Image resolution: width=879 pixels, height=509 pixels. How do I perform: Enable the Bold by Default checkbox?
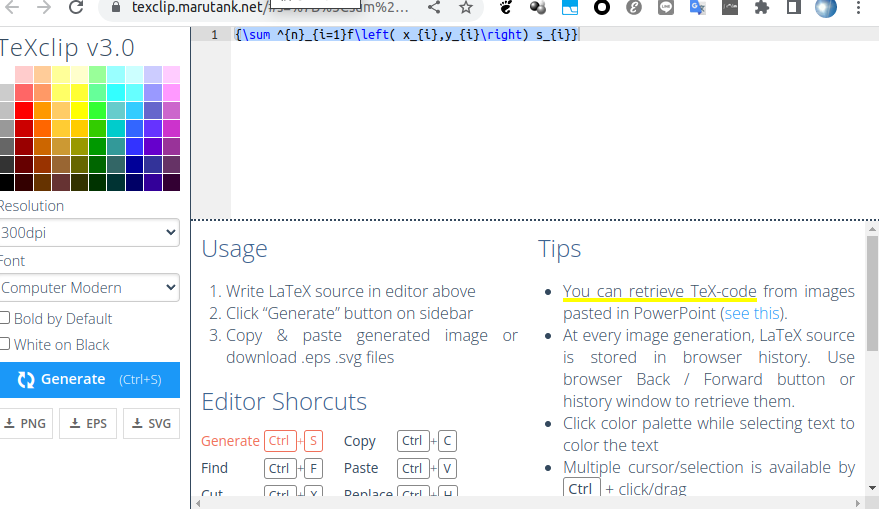[x=4, y=318]
